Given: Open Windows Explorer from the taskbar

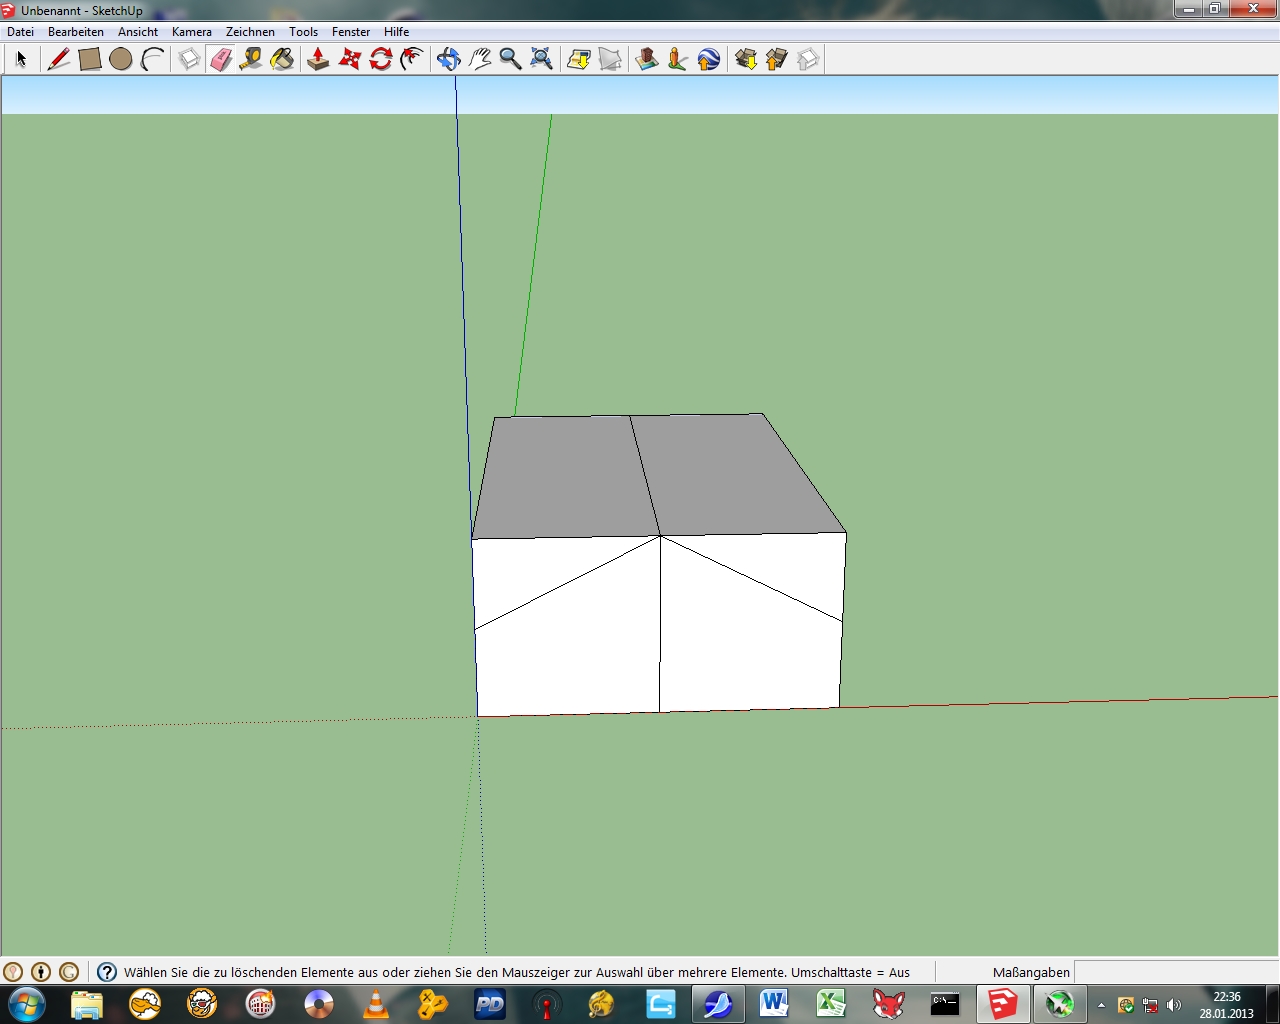Looking at the screenshot, I should pos(87,1004).
